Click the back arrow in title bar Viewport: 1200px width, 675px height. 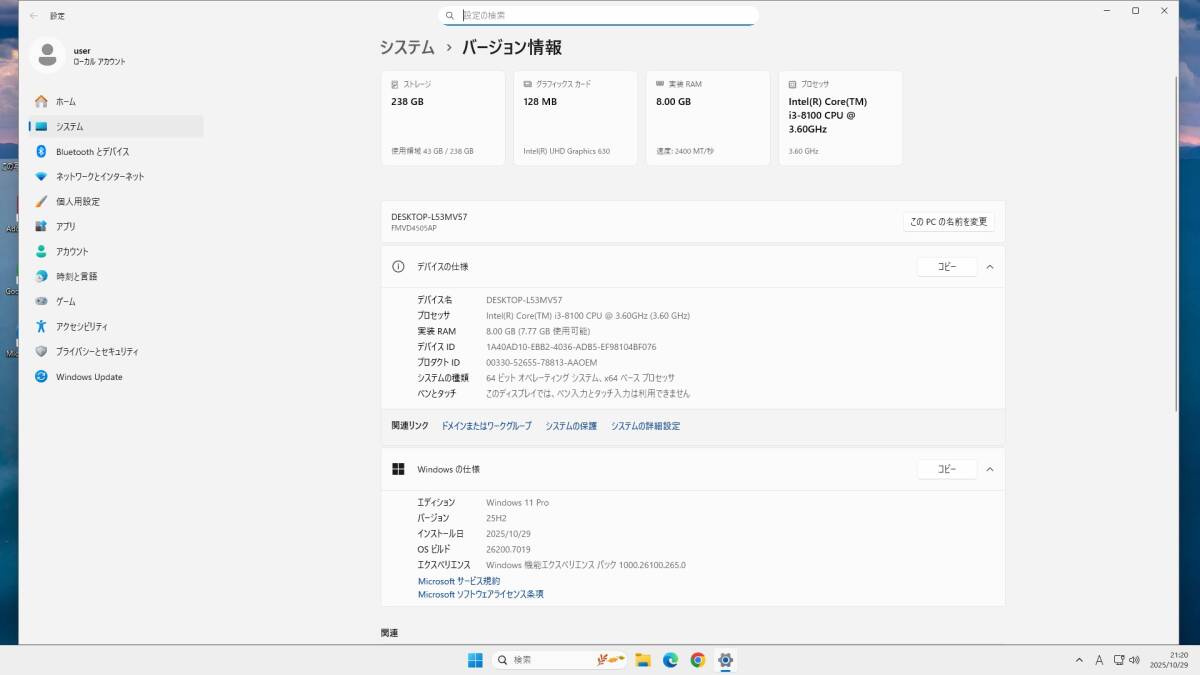(33, 15)
